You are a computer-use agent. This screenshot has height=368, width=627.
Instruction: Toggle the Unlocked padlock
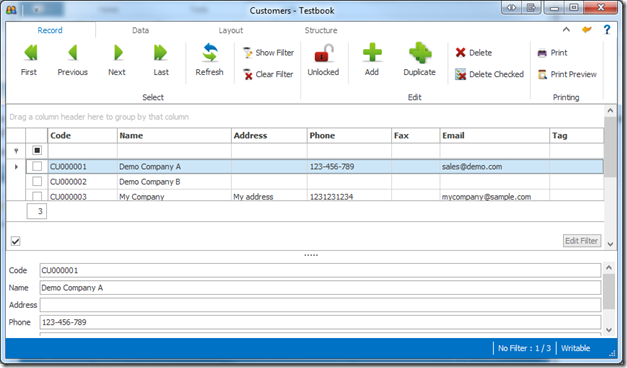coord(323,60)
